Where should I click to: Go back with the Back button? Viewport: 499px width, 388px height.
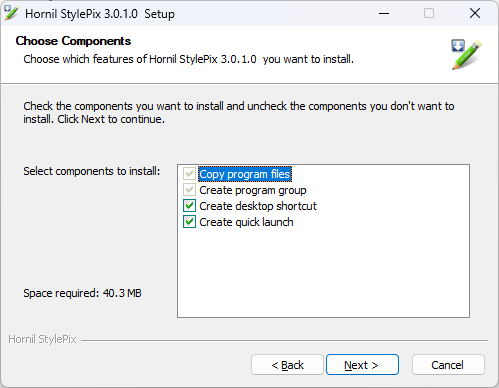(x=287, y=365)
